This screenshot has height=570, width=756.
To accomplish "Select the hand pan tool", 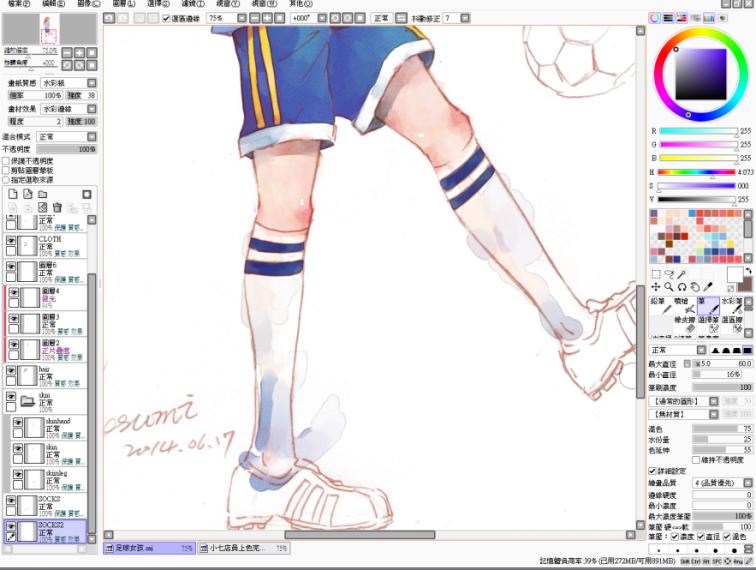I will (x=695, y=287).
